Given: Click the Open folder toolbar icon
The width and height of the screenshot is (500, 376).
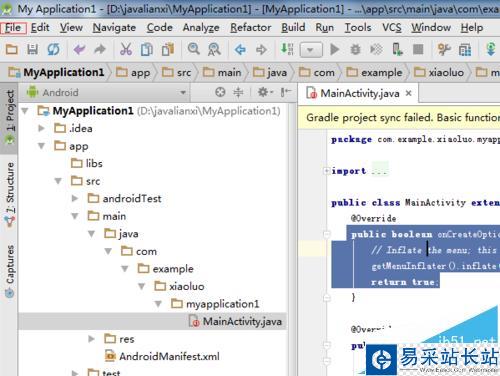Looking at the screenshot, I should click(12, 49).
